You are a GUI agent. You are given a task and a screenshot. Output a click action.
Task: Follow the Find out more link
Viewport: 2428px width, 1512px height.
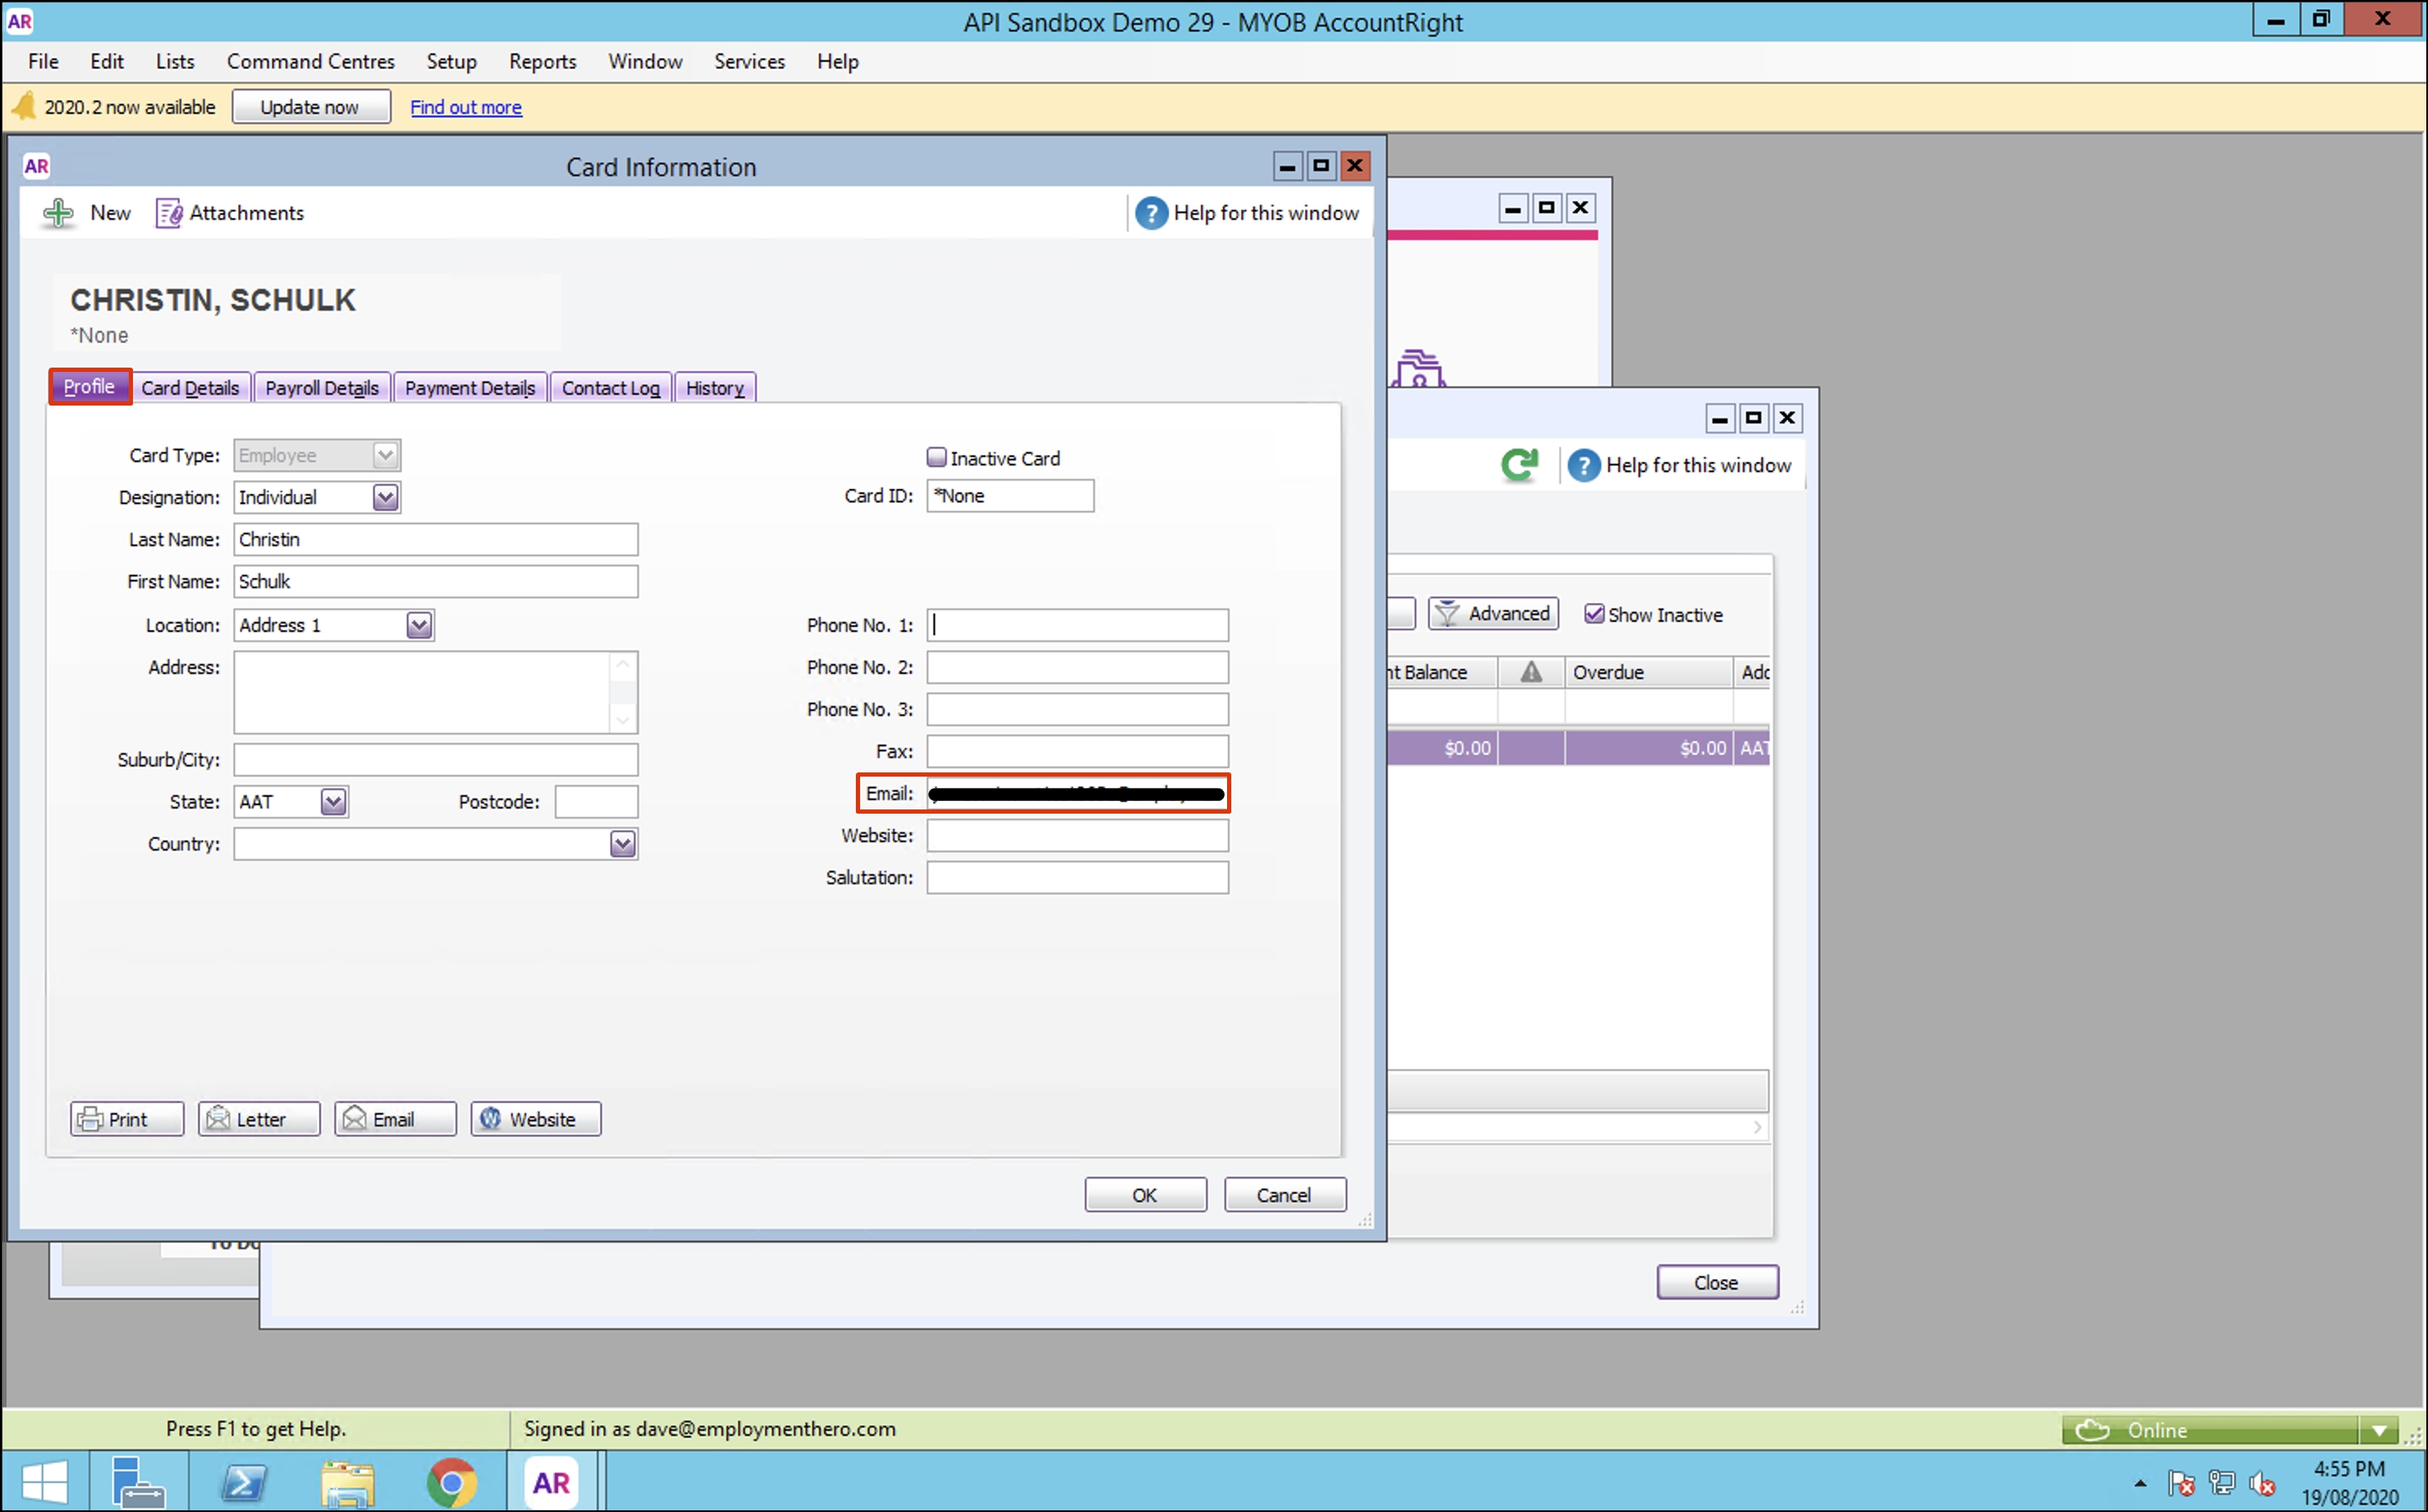click(466, 107)
